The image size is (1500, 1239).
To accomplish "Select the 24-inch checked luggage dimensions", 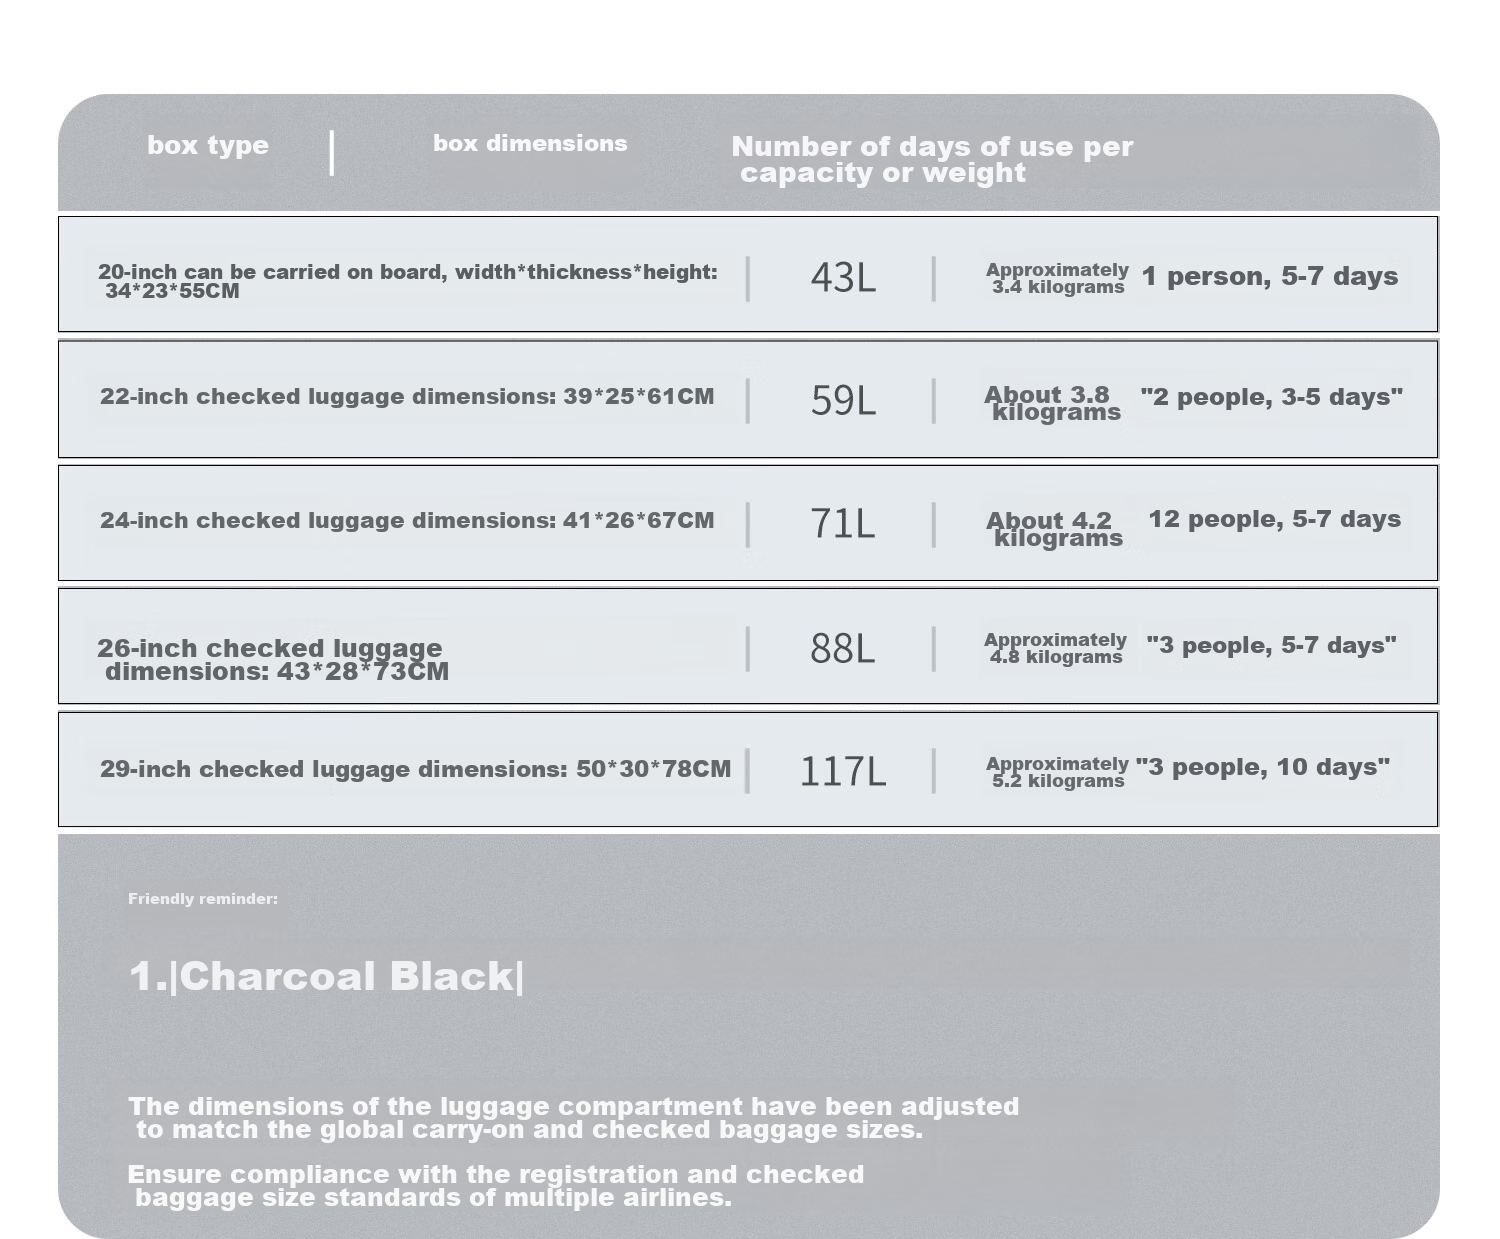I will coord(407,520).
